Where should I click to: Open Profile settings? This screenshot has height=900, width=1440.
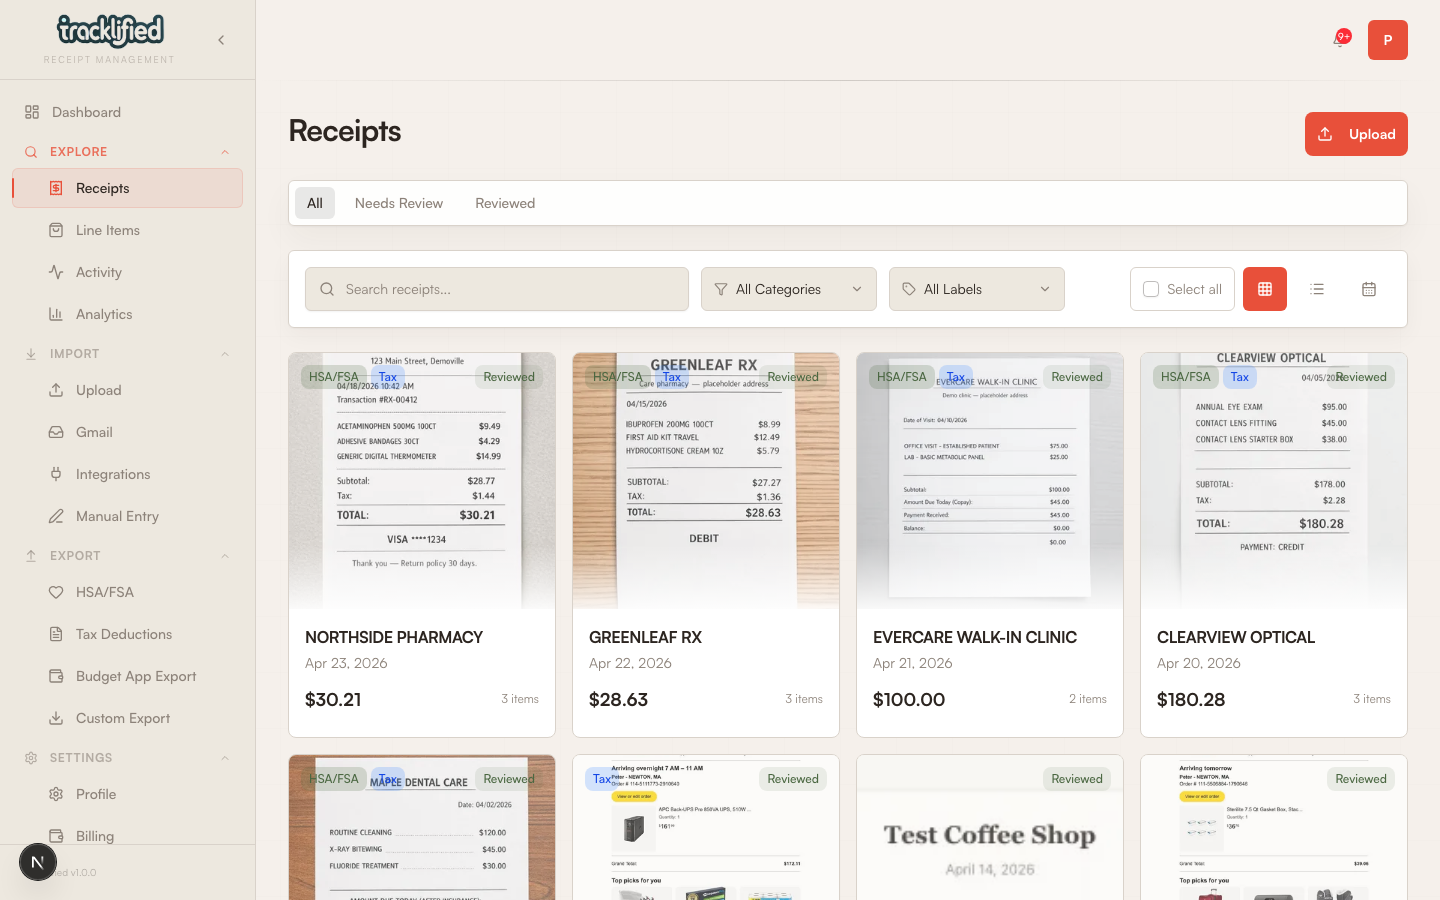click(x=127, y=794)
